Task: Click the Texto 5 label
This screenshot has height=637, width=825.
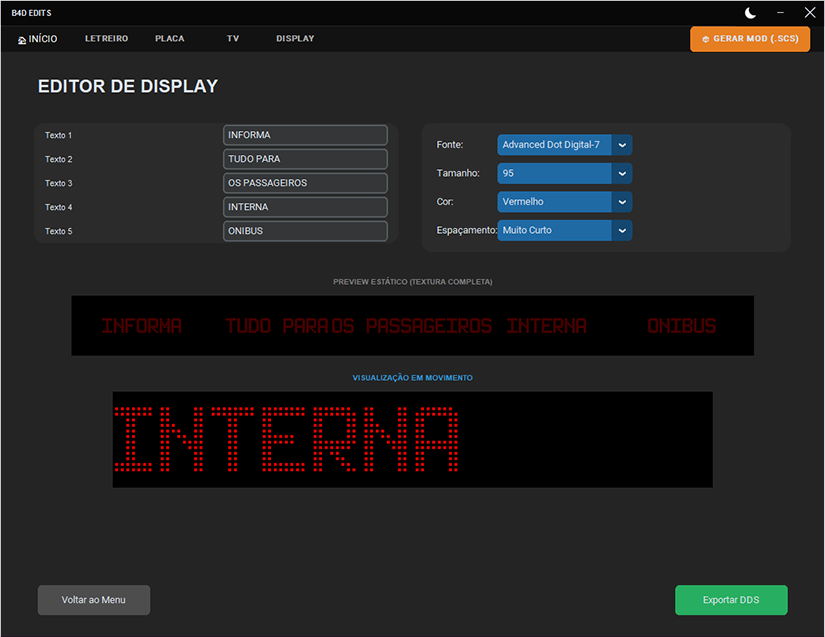Action: (x=58, y=231)
